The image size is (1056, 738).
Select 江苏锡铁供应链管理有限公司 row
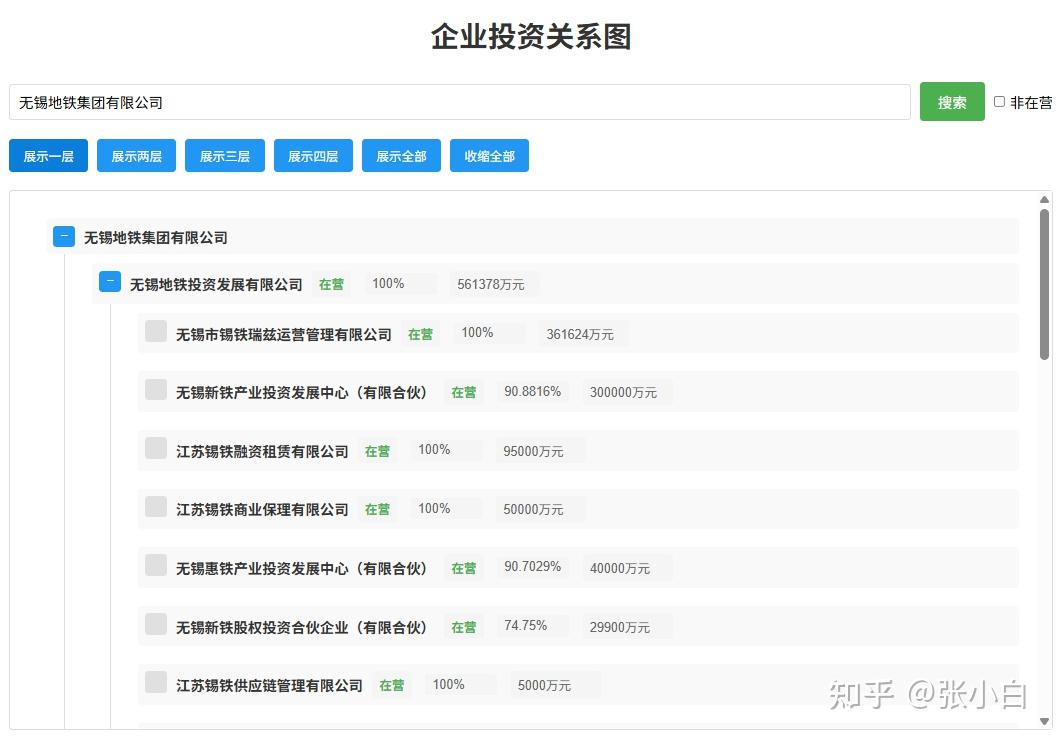point(578,685)
